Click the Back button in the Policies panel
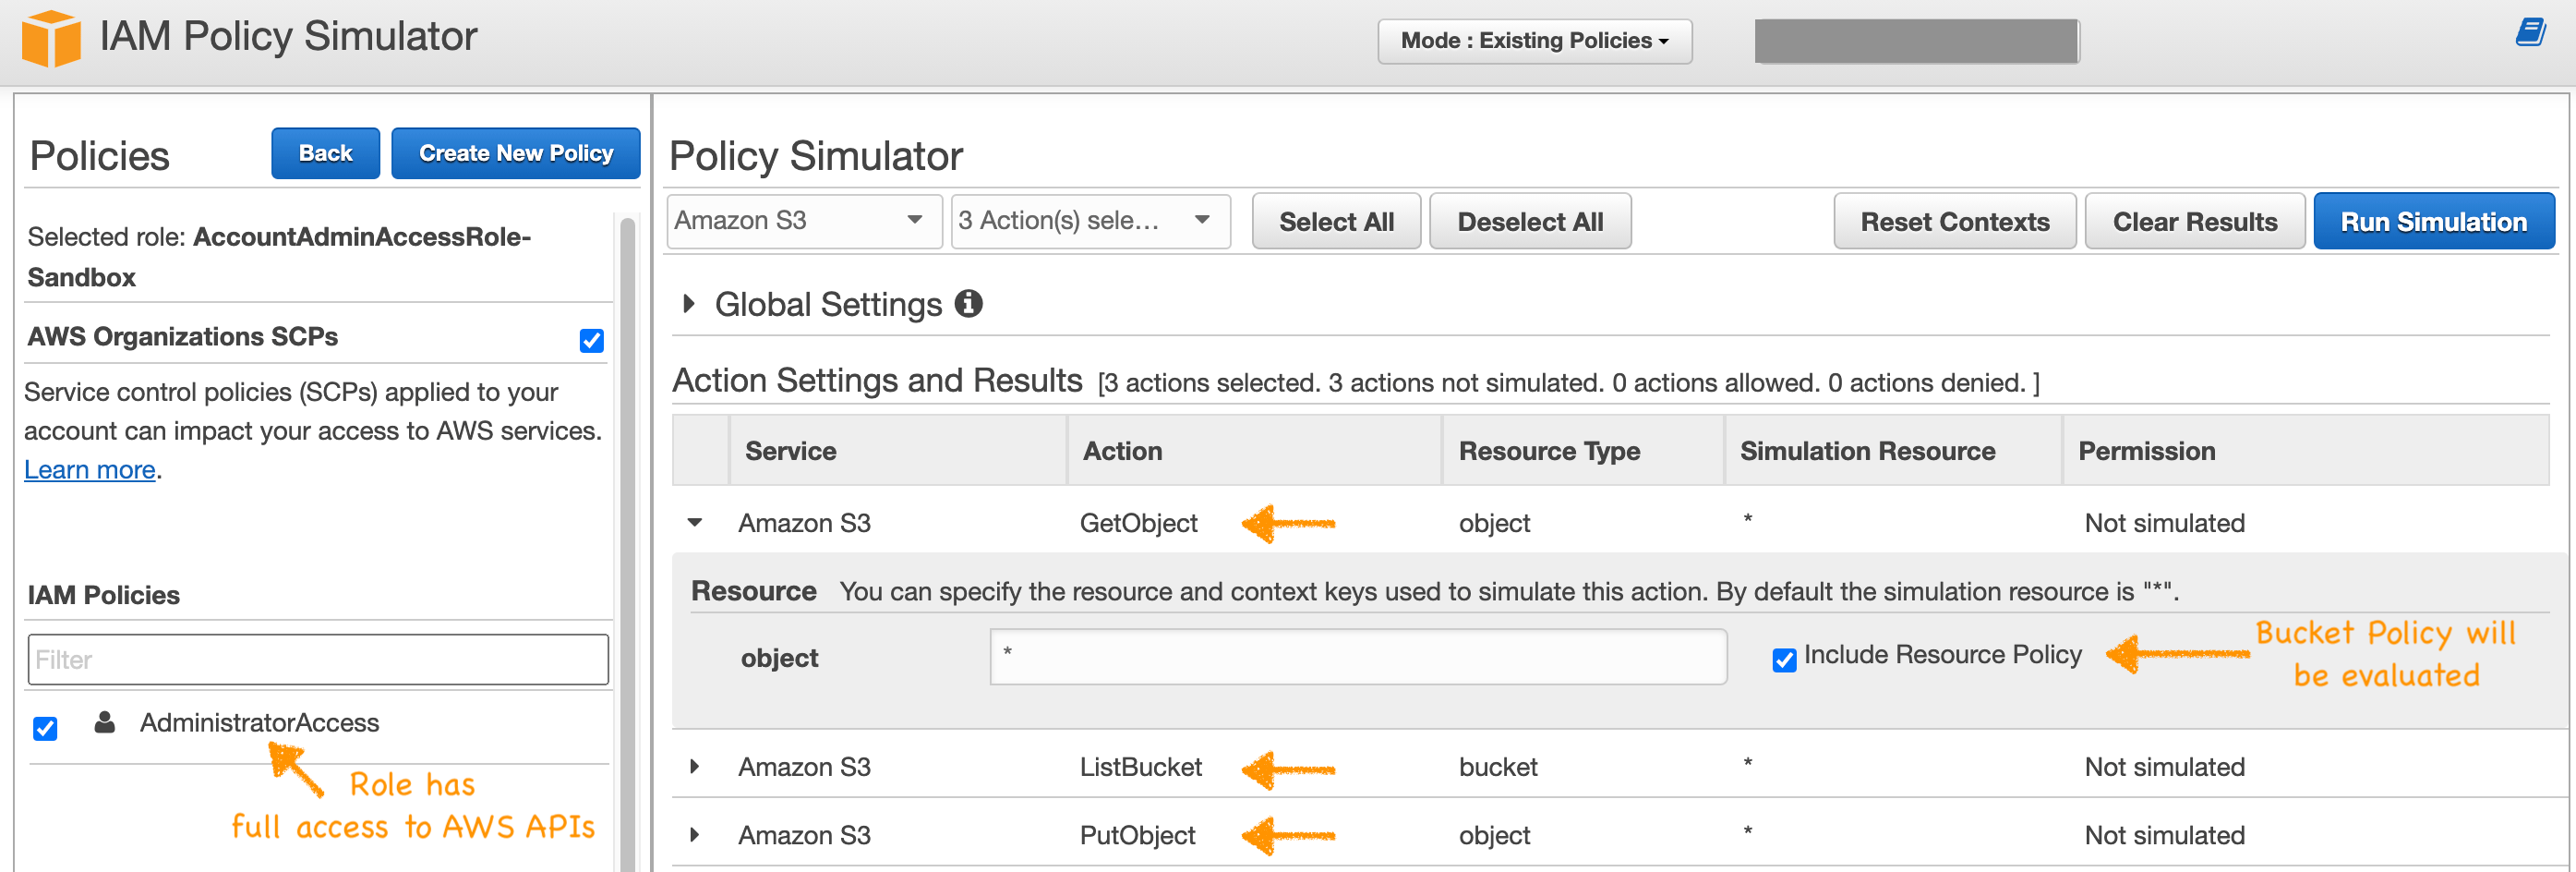This screenshot has width=2576, height=872. click(x=325, y=153)
